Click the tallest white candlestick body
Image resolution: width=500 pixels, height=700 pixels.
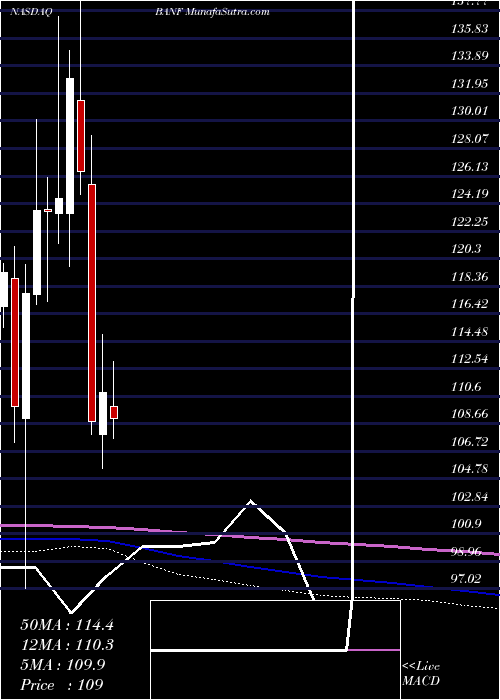click(70, 146)
